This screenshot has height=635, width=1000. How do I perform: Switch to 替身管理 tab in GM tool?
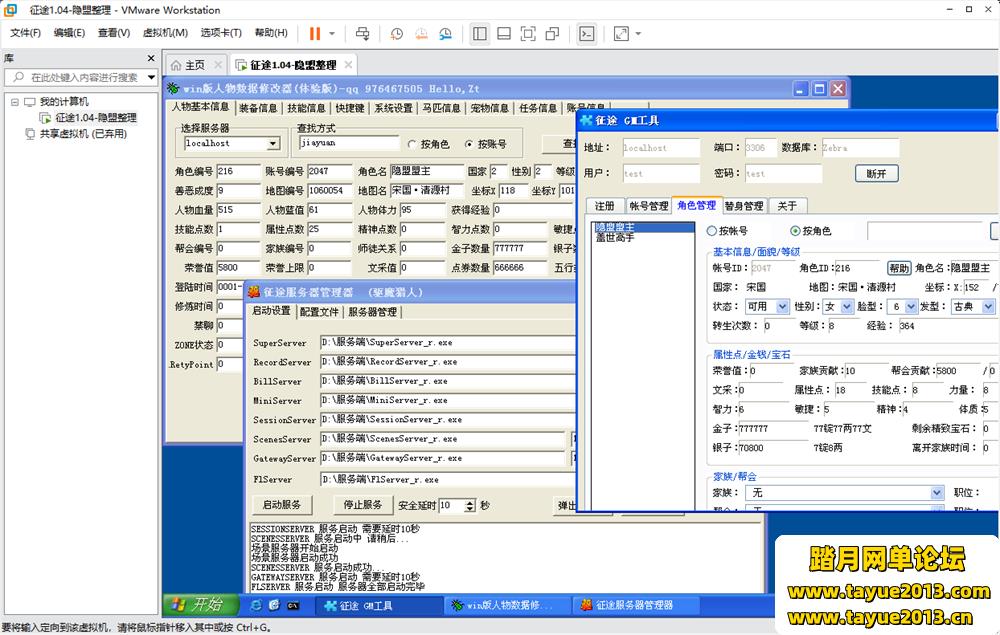[x=744, y=205]
